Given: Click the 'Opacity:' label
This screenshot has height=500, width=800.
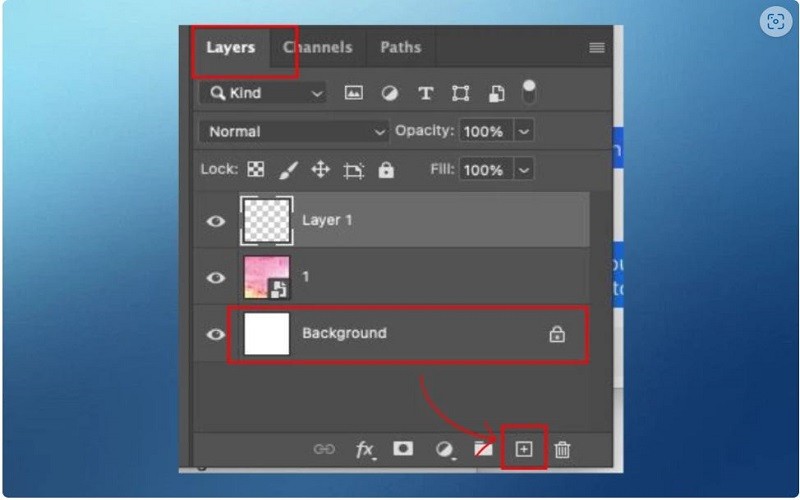Looking at the screenshot, I should 424,131.
